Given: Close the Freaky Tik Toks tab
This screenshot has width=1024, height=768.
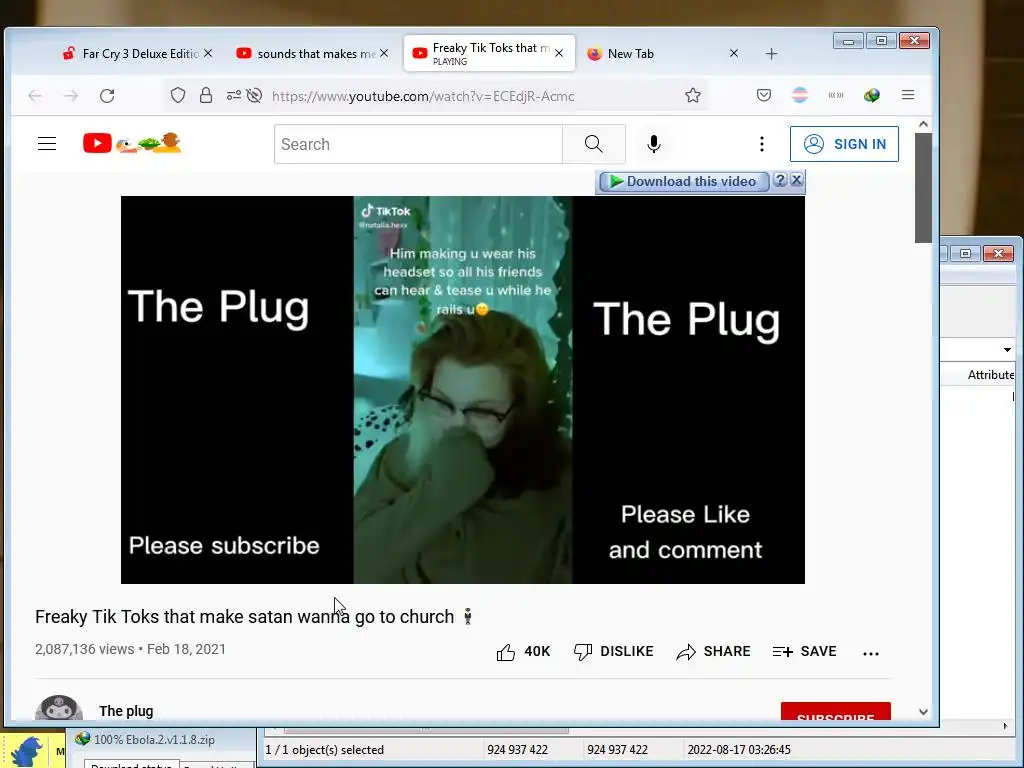Looking at the screenshot, I should pos(559,54).
